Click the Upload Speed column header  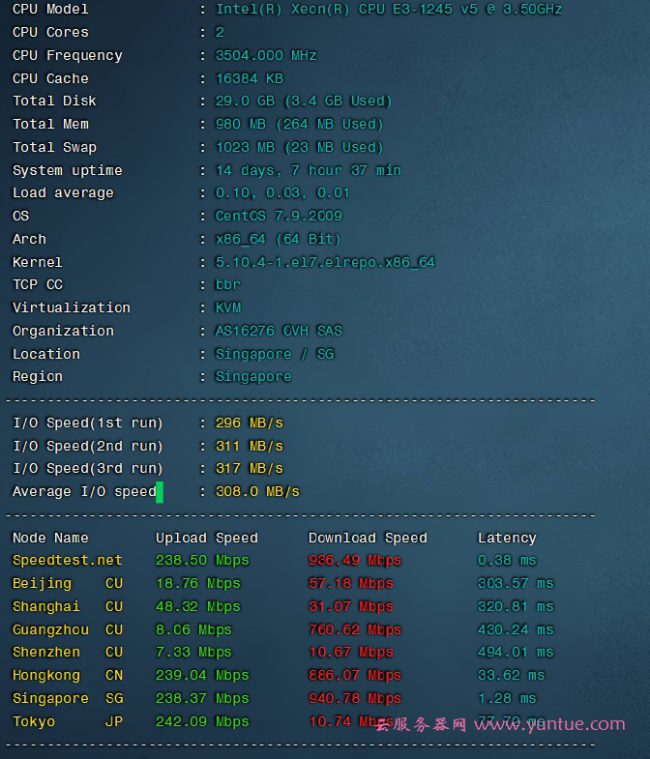(206, 538)
